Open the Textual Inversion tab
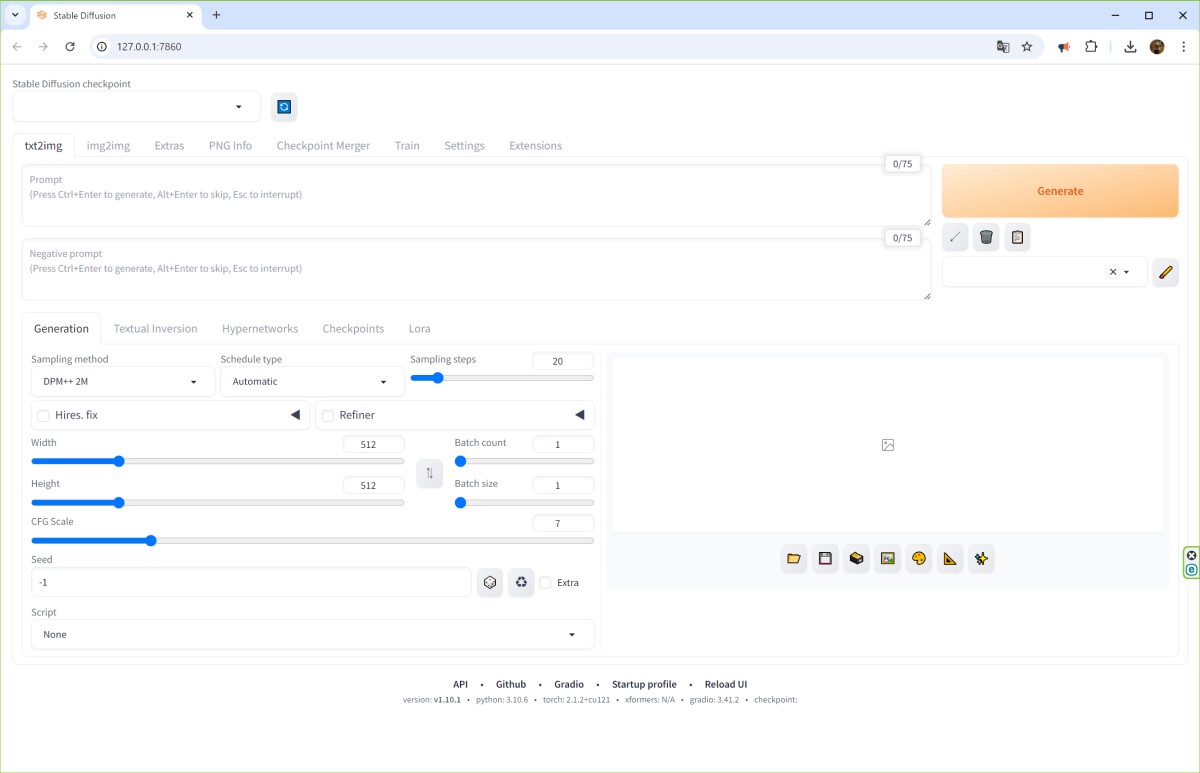Screen dimensions: 1200x773 (155, 328)
